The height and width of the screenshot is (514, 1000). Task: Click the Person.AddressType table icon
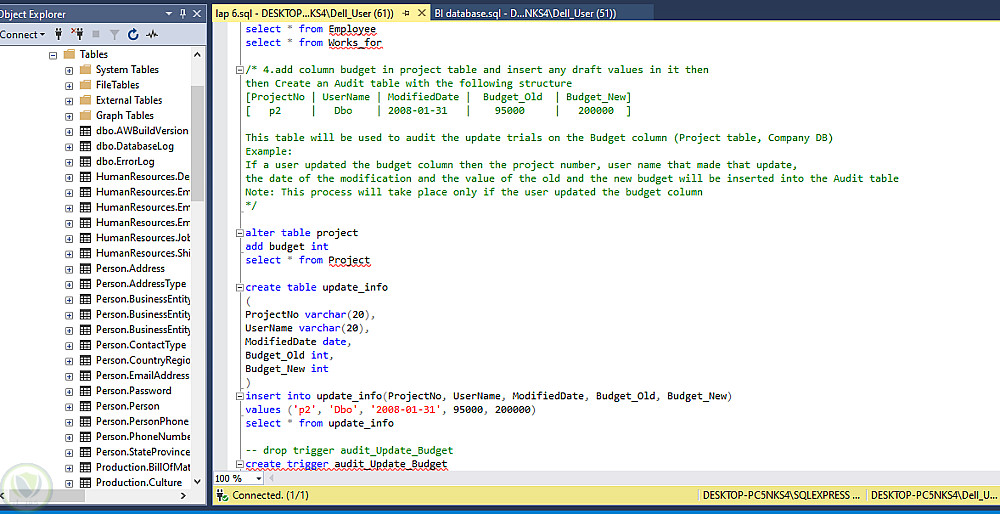[85, 284]
